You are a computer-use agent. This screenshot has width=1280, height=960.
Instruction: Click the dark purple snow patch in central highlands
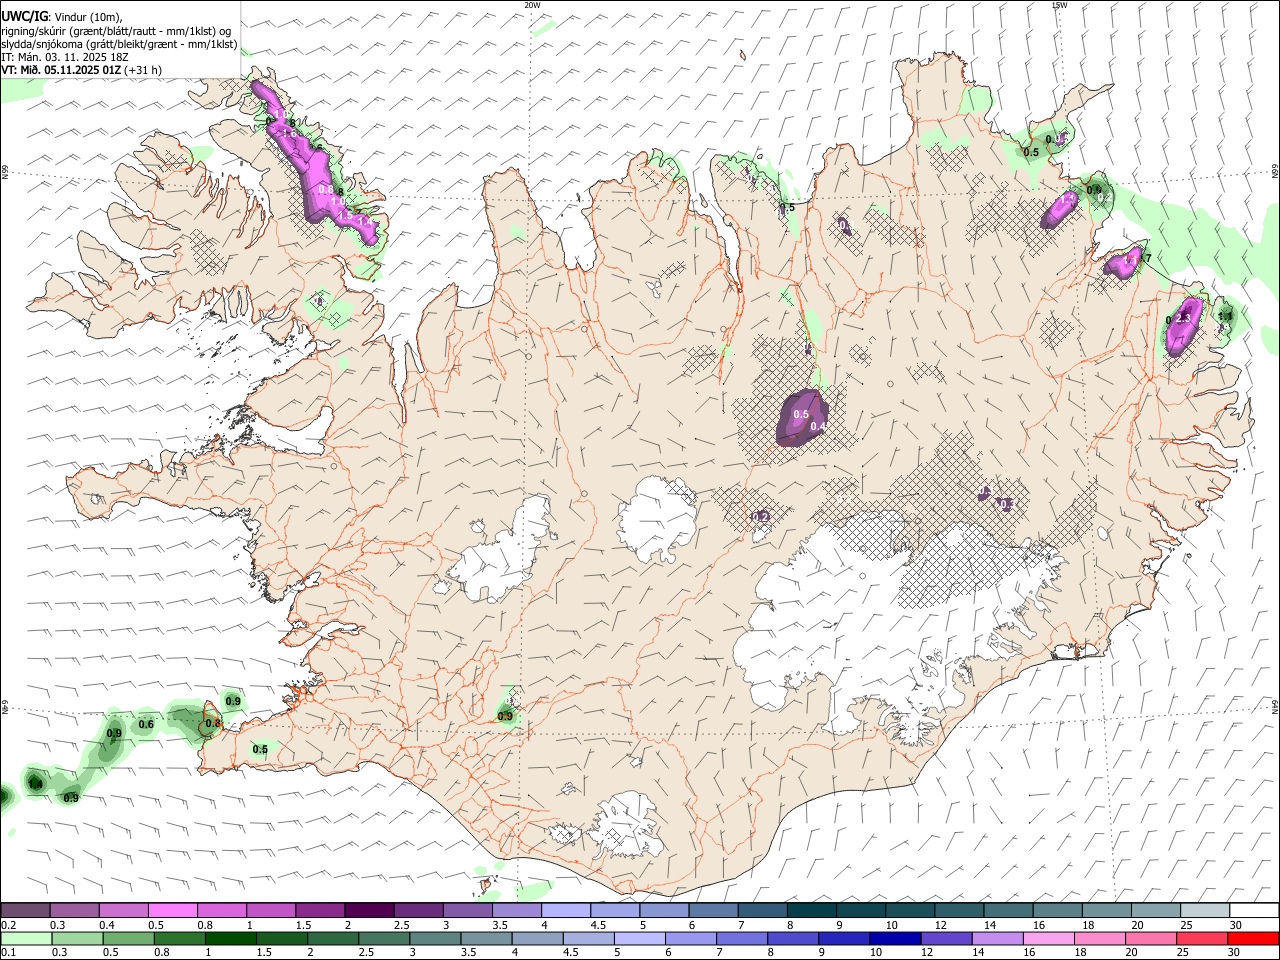click(x=804, y=418)
